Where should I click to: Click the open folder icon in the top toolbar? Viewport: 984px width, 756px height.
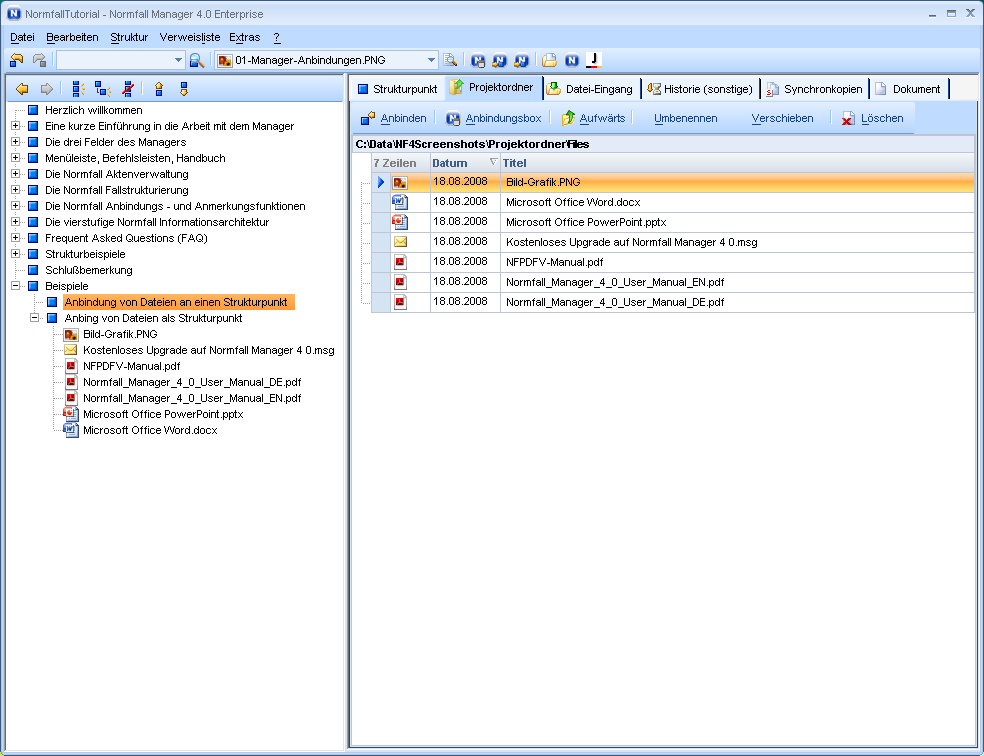point(549,60)
